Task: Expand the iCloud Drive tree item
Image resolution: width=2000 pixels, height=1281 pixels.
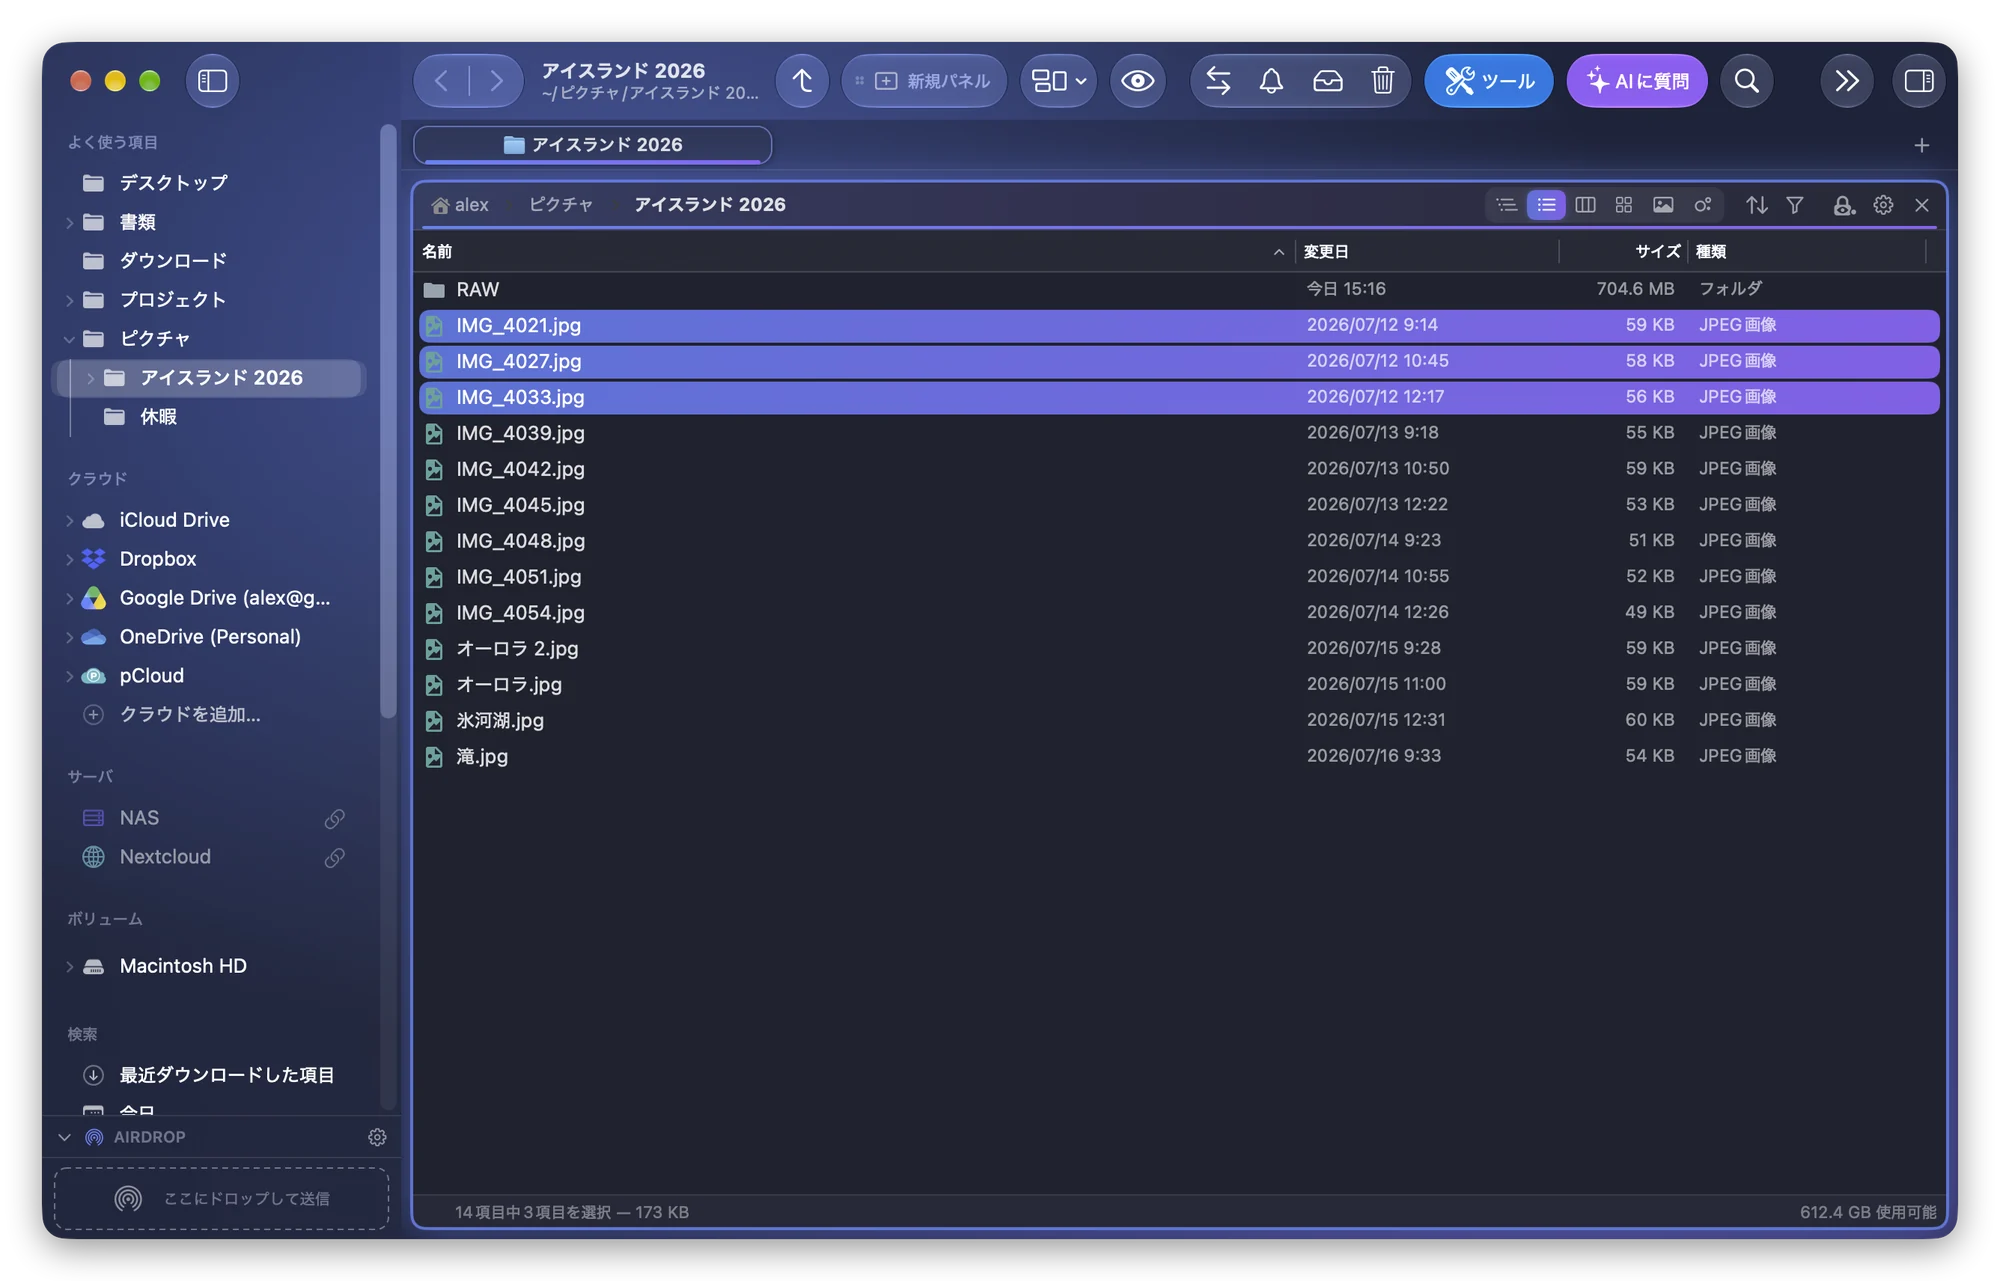Action: [x=70, y=520]
